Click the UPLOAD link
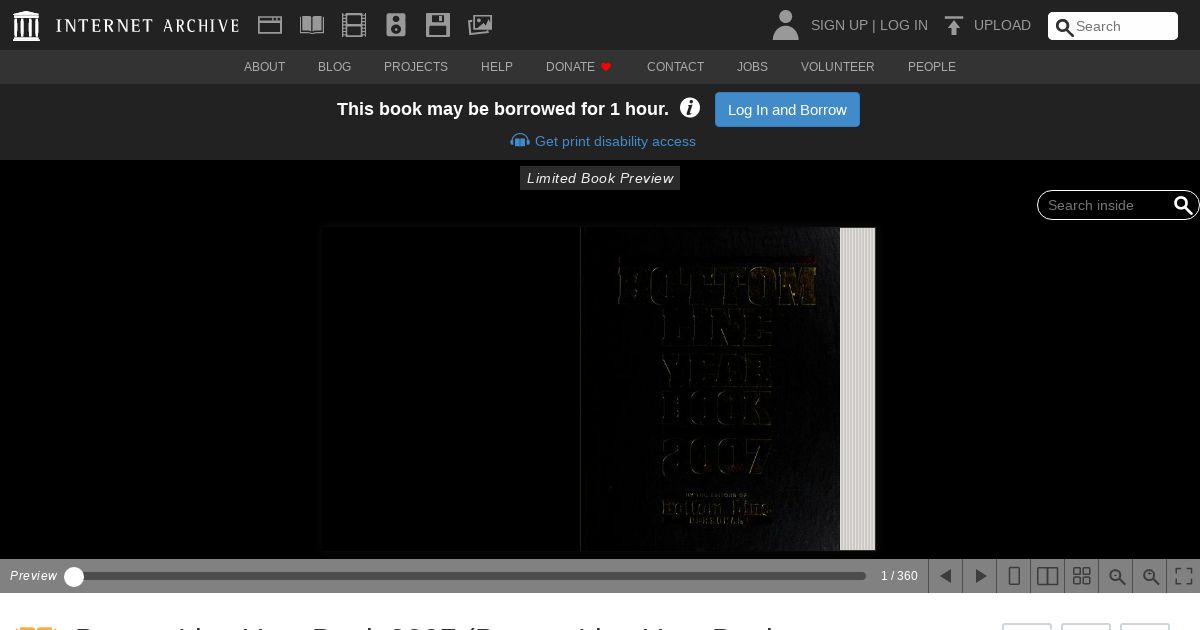 [x=1002, y=25]
